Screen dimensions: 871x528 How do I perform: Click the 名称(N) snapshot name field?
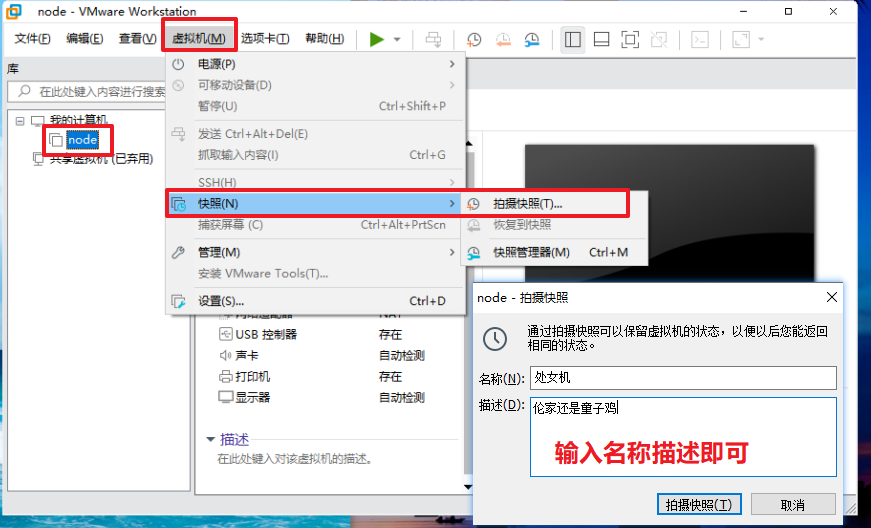683,378
